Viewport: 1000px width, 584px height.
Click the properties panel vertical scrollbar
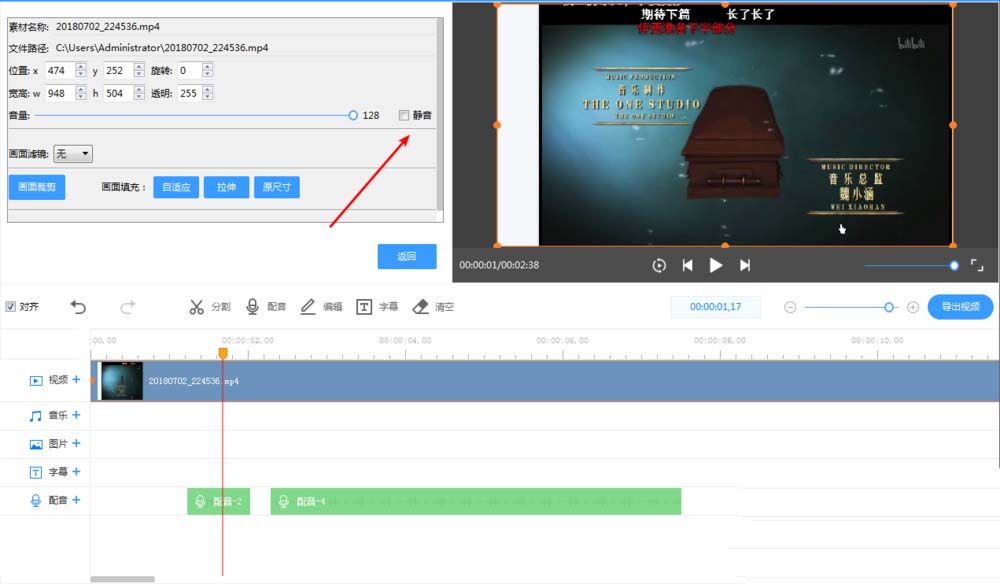point(439,115)
